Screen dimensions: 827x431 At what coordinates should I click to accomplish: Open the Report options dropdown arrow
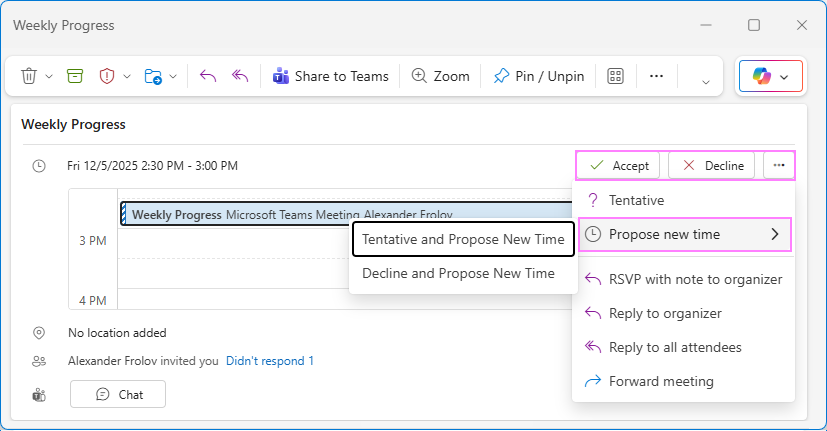(127, 76)
